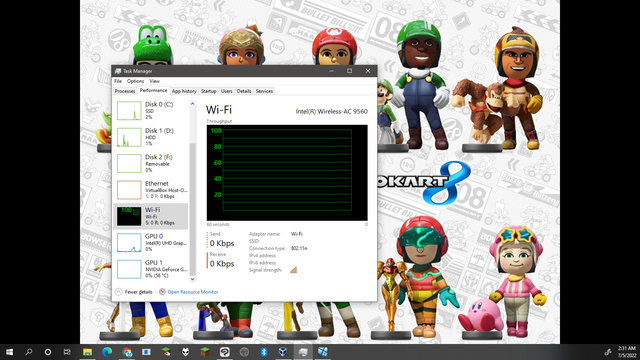Open VirtualBox from the taskbar
Screen dimensions: 640x360
pos(283,352)
